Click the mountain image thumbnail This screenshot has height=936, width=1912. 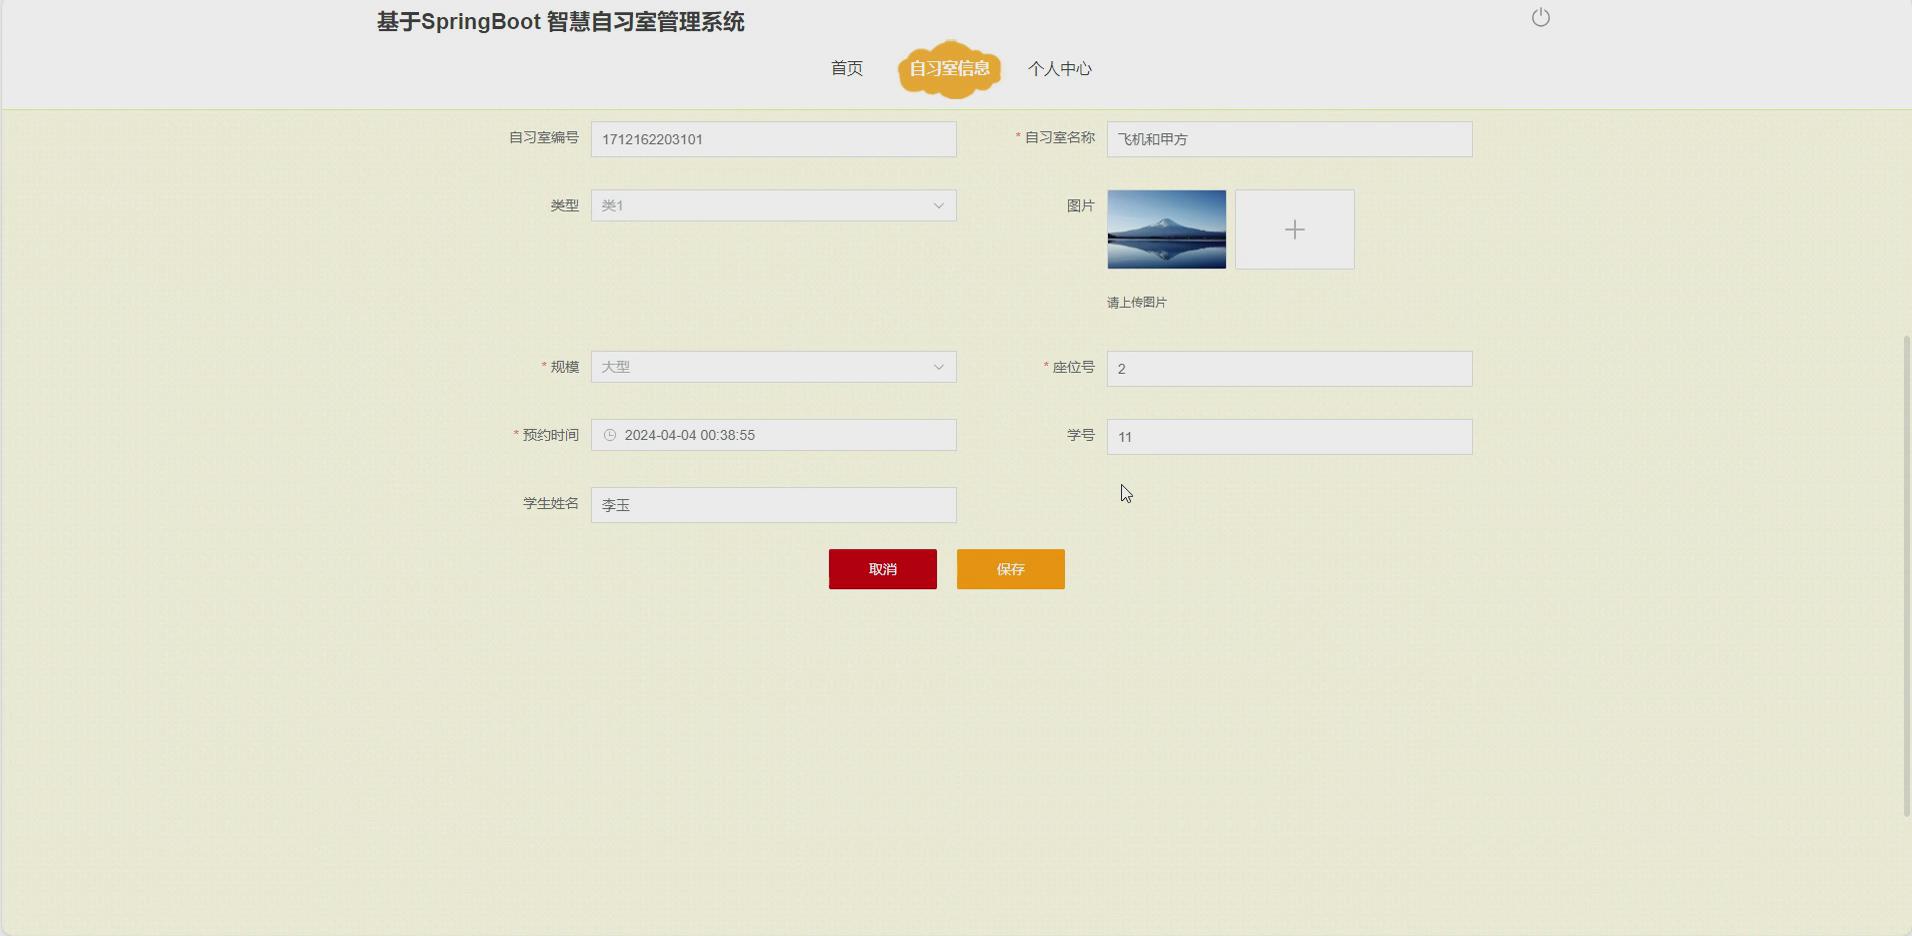point(1165,229)
